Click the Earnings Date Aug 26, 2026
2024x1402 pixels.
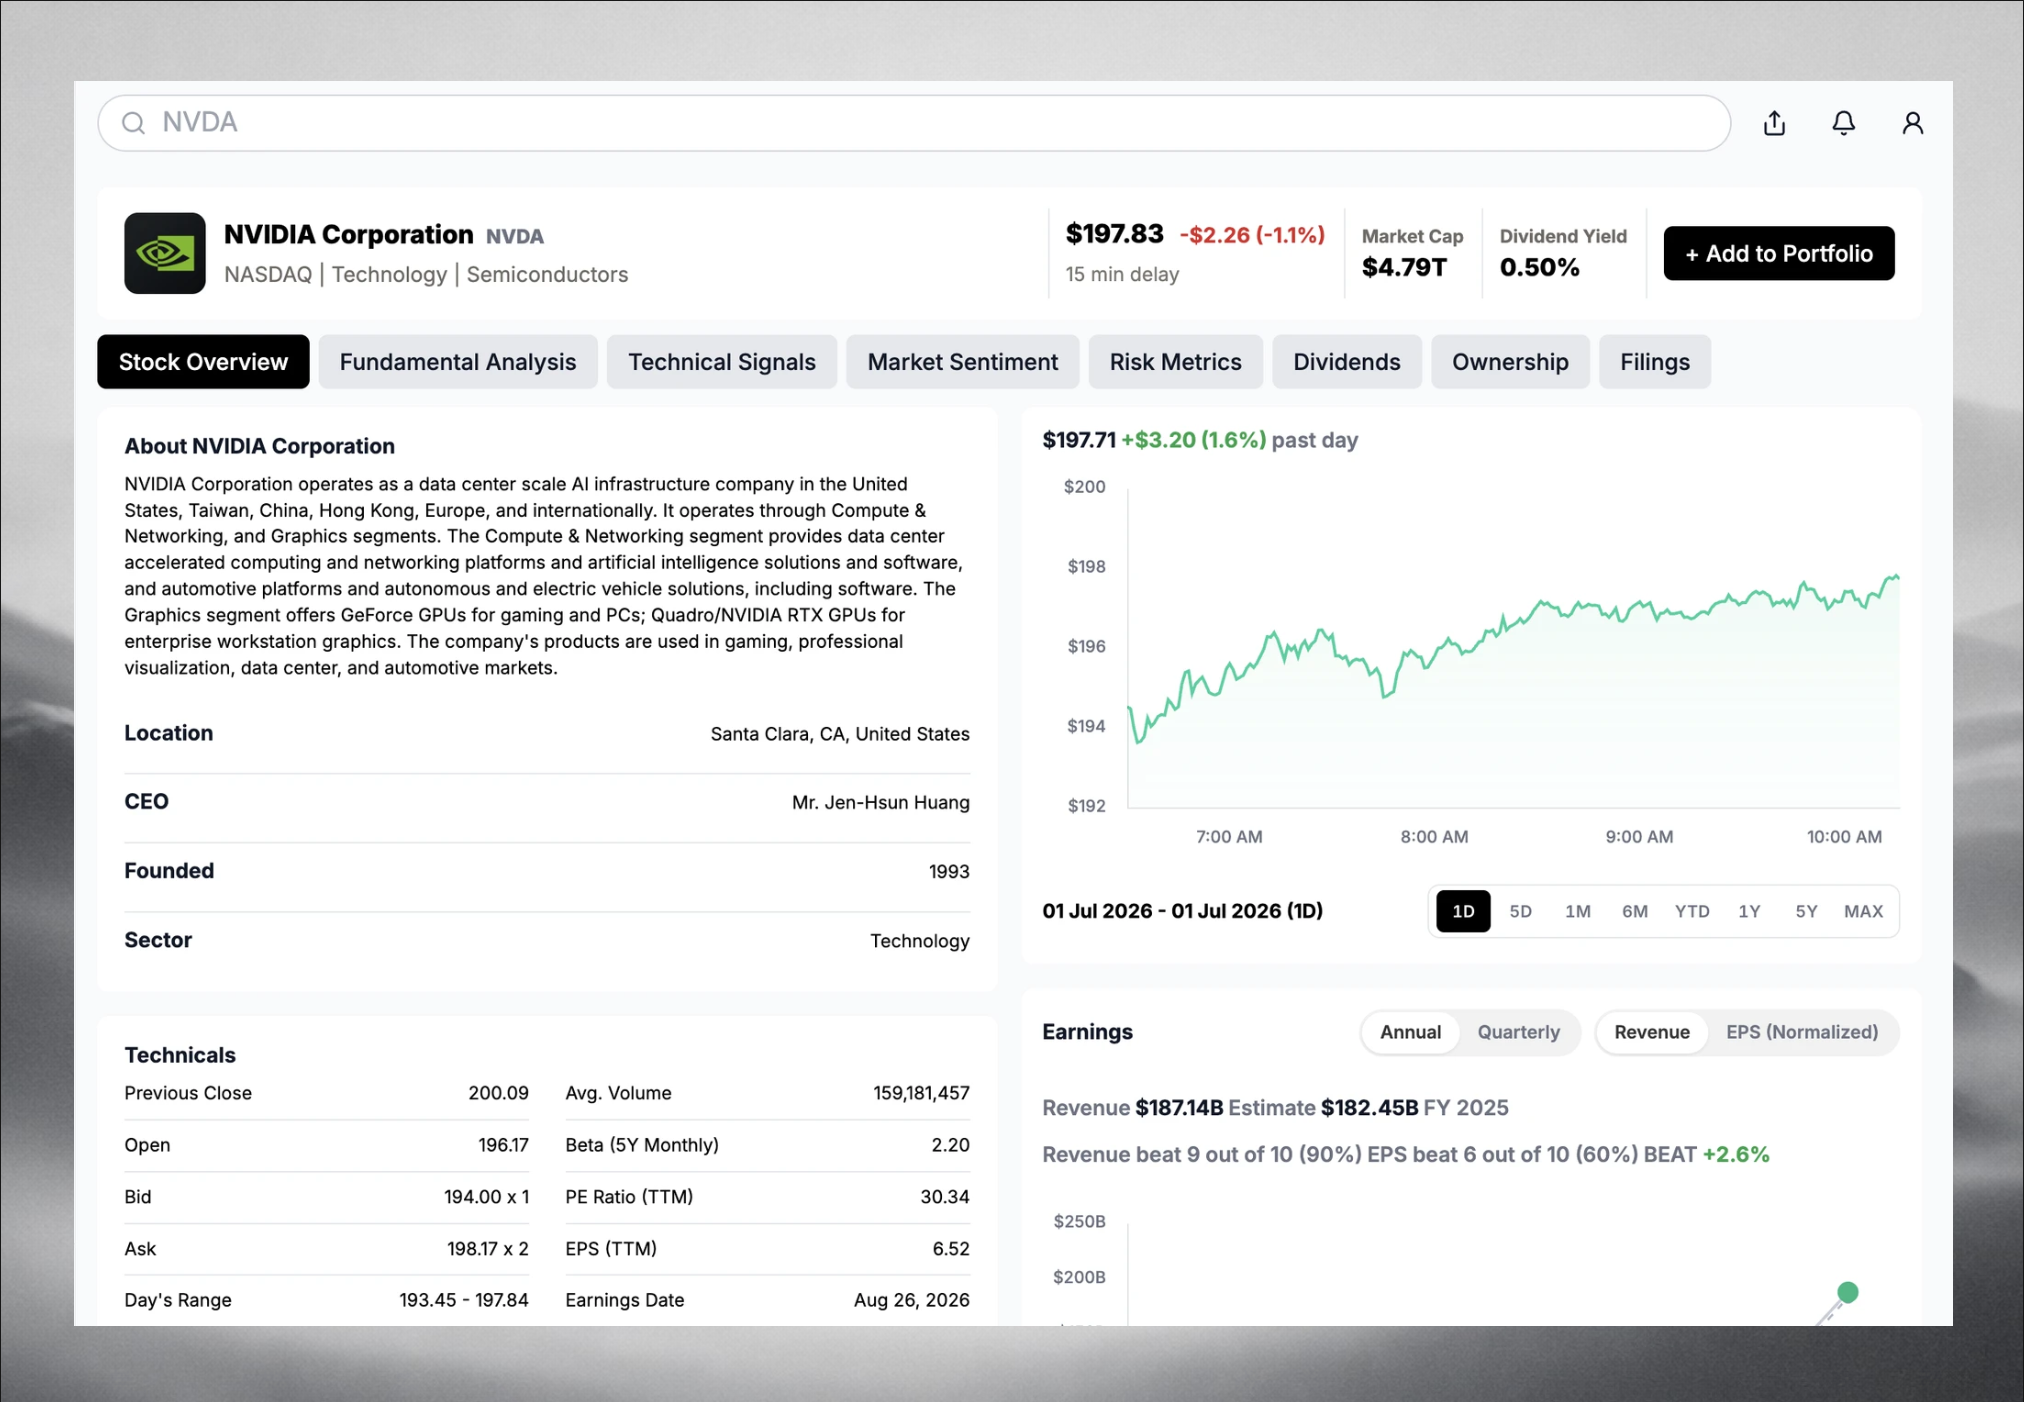[911, 1300]
